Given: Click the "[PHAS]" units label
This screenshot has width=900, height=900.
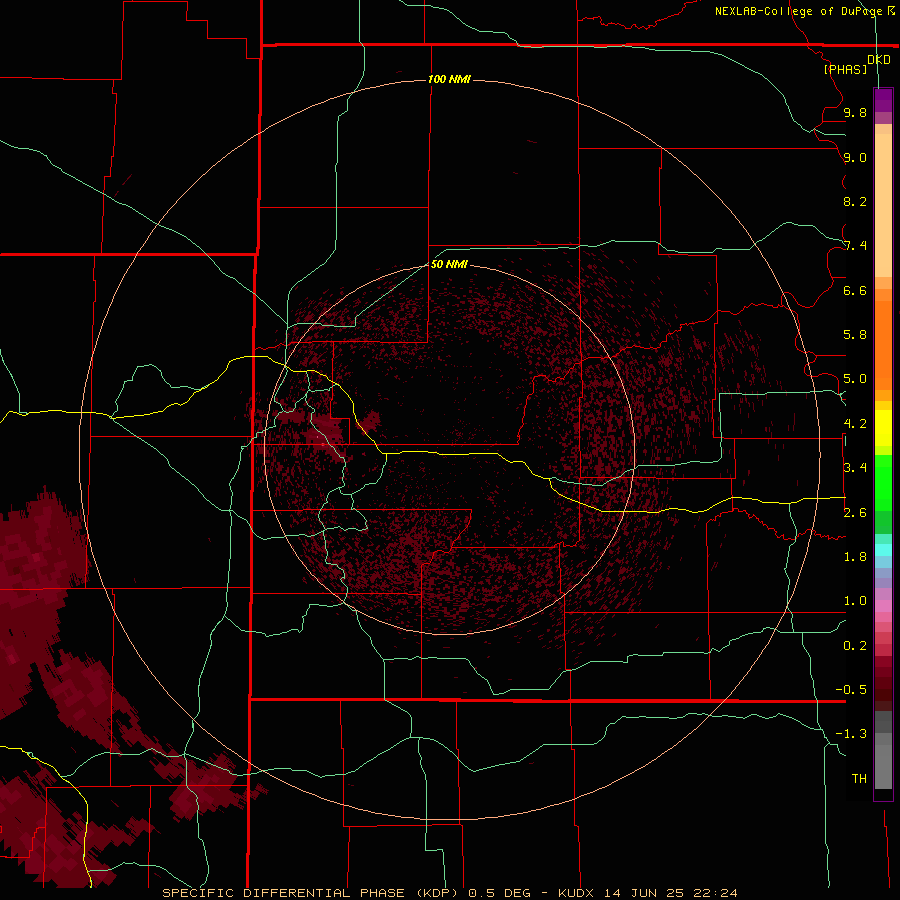Looking at the screenshot, I should point(845,69).
